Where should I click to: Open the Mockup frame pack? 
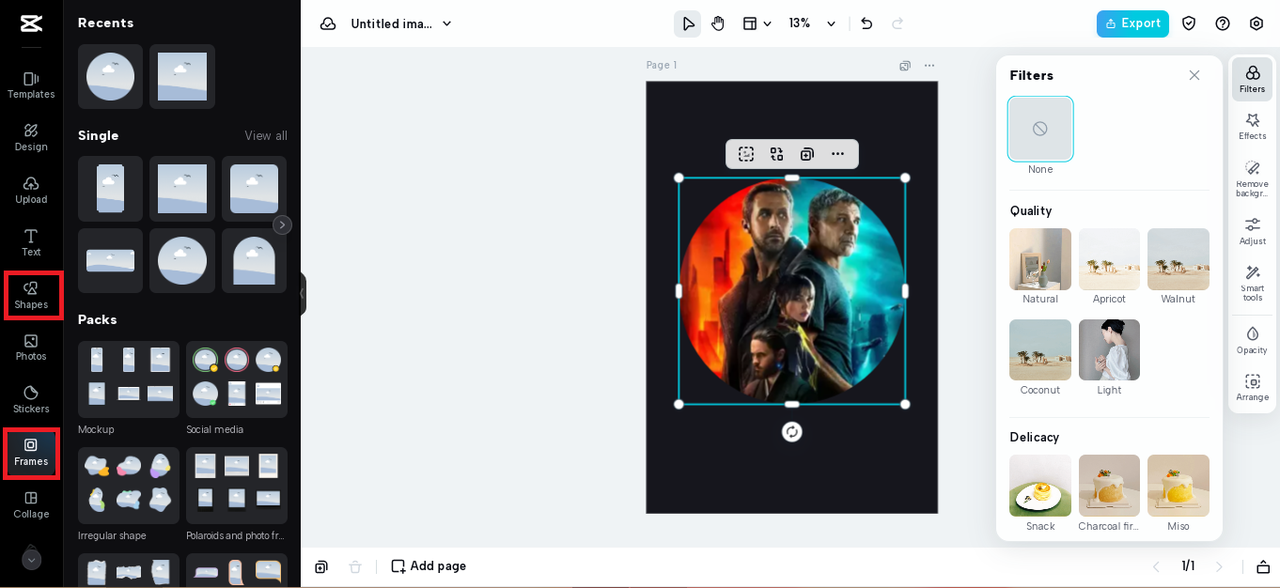point(129,379)
